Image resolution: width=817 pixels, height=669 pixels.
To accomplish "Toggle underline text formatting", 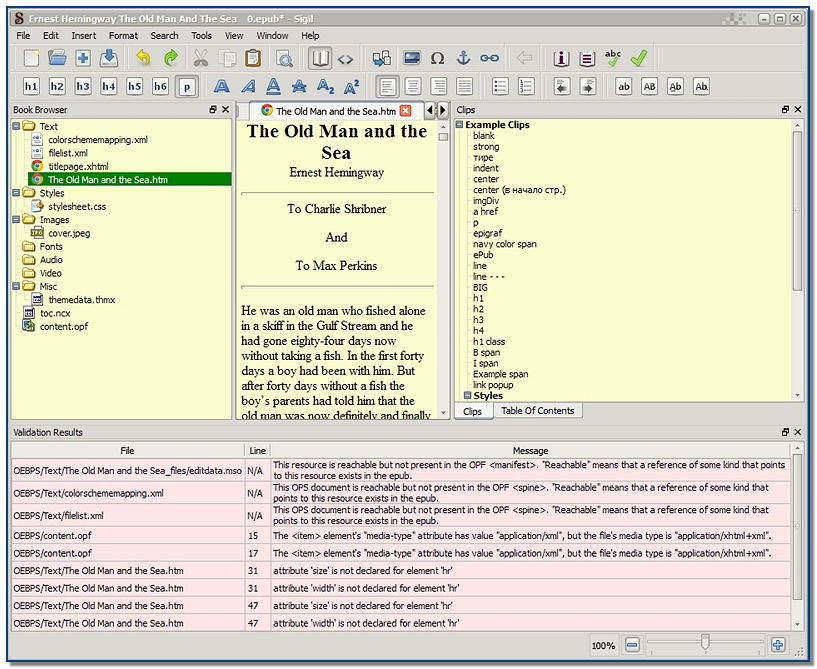I will click(x=274, y=86).
